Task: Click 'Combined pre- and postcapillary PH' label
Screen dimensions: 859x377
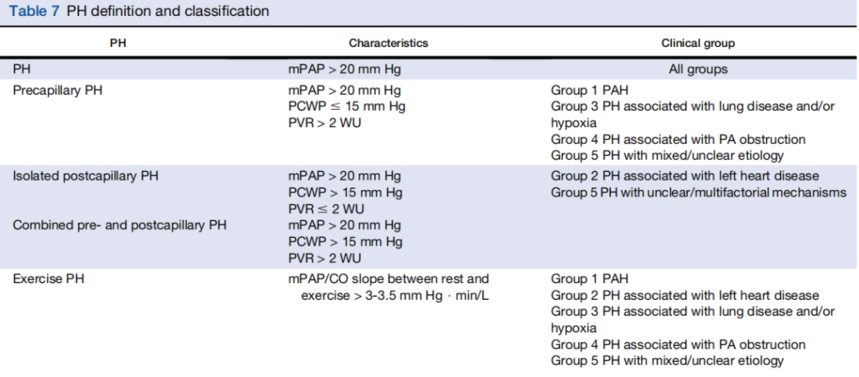Action: pos(119,225)
